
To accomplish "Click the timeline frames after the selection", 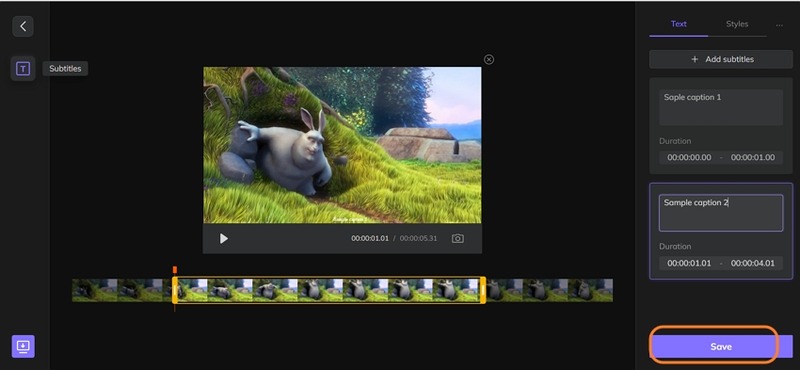I will coord(549,290).
